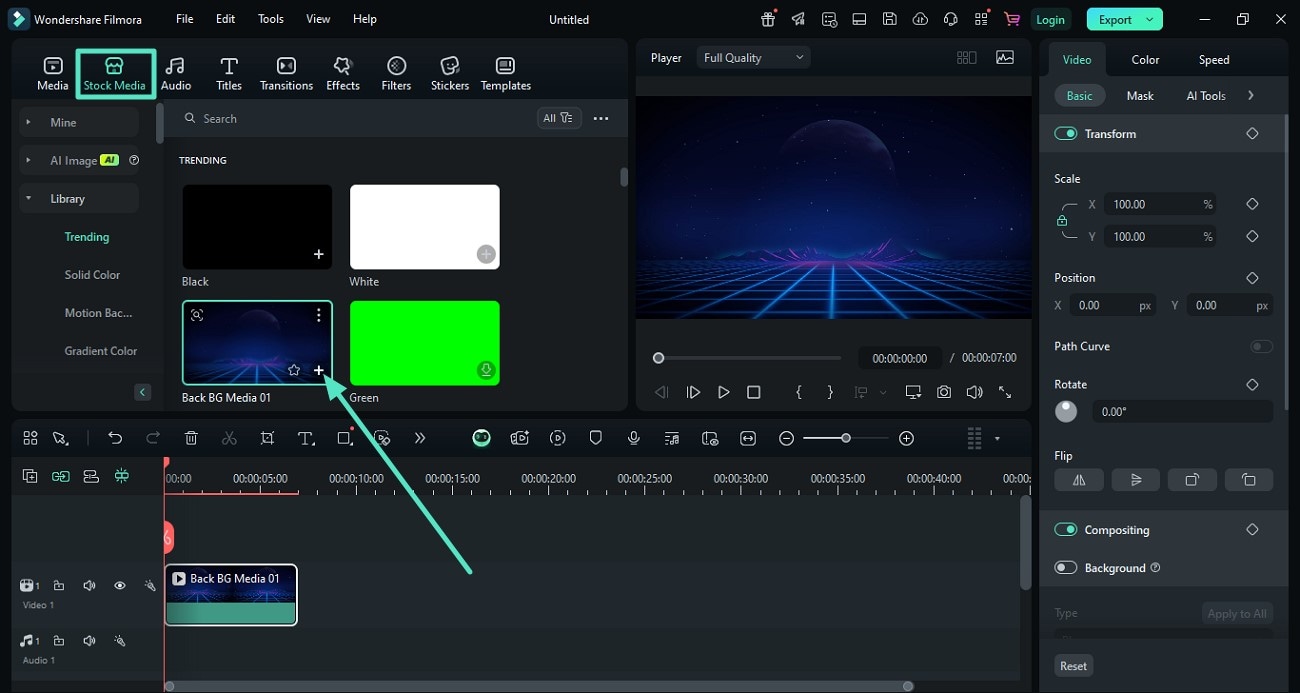Stop the preview playback
The image size is (1300, 693).
(754, 393)
